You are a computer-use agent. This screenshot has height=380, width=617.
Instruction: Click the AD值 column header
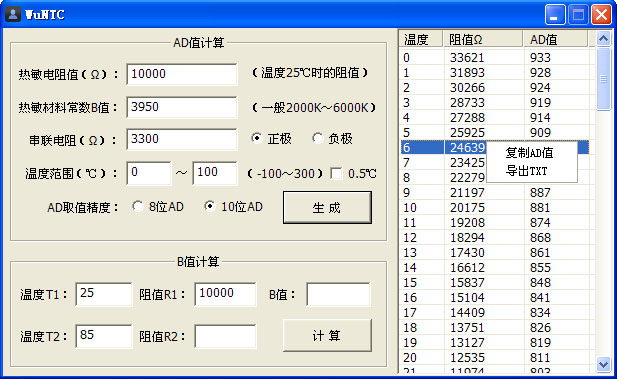point(555,39)
